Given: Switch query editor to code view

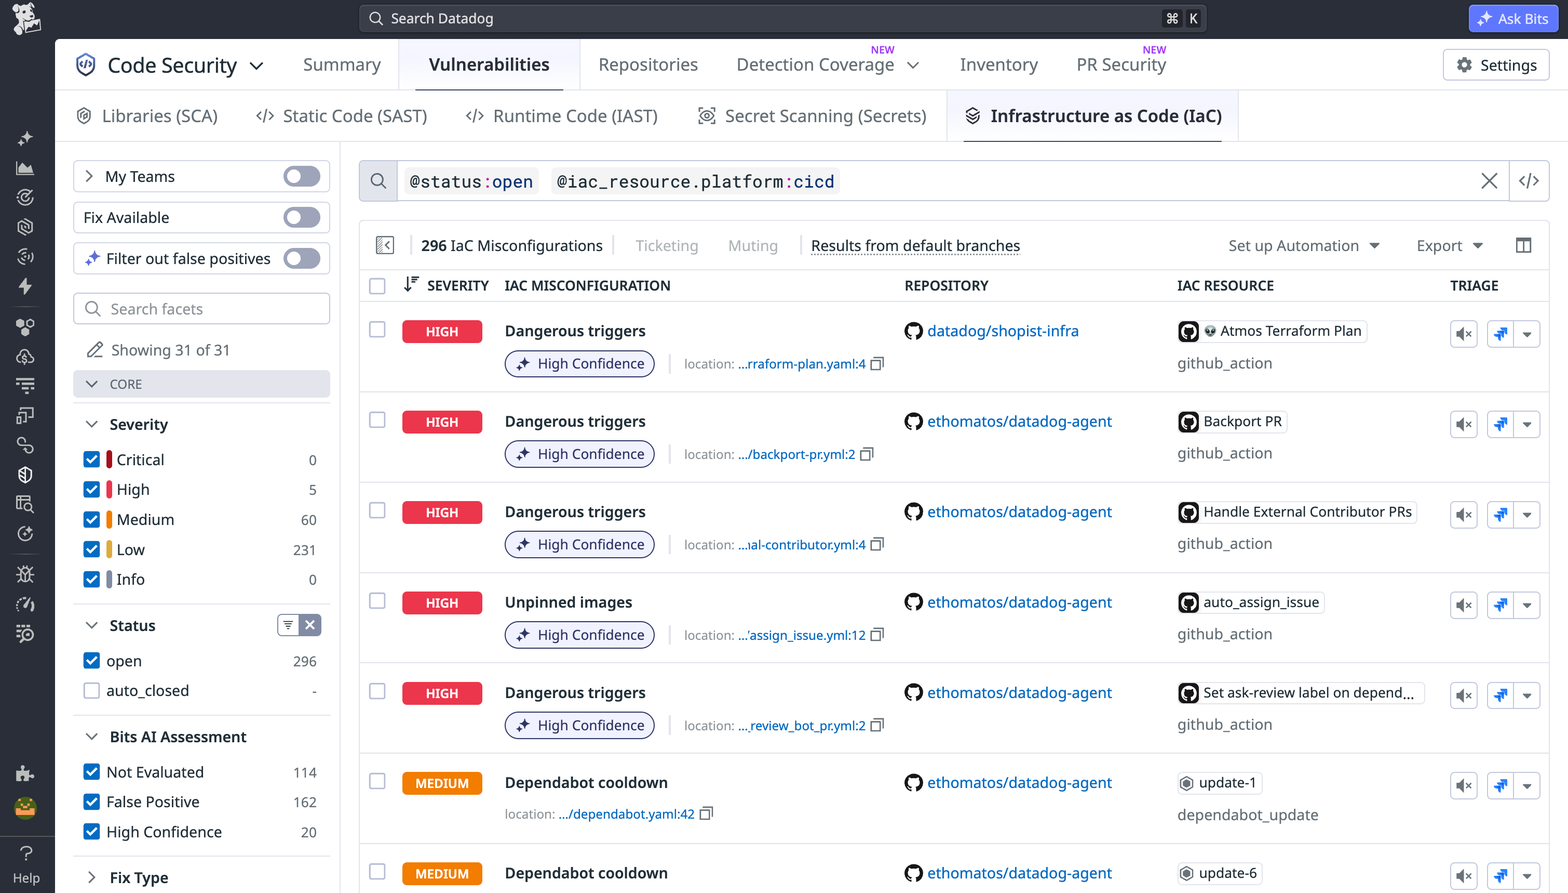Looking at the screenshot, I should pyautogui.click(x=1529, y=181).
